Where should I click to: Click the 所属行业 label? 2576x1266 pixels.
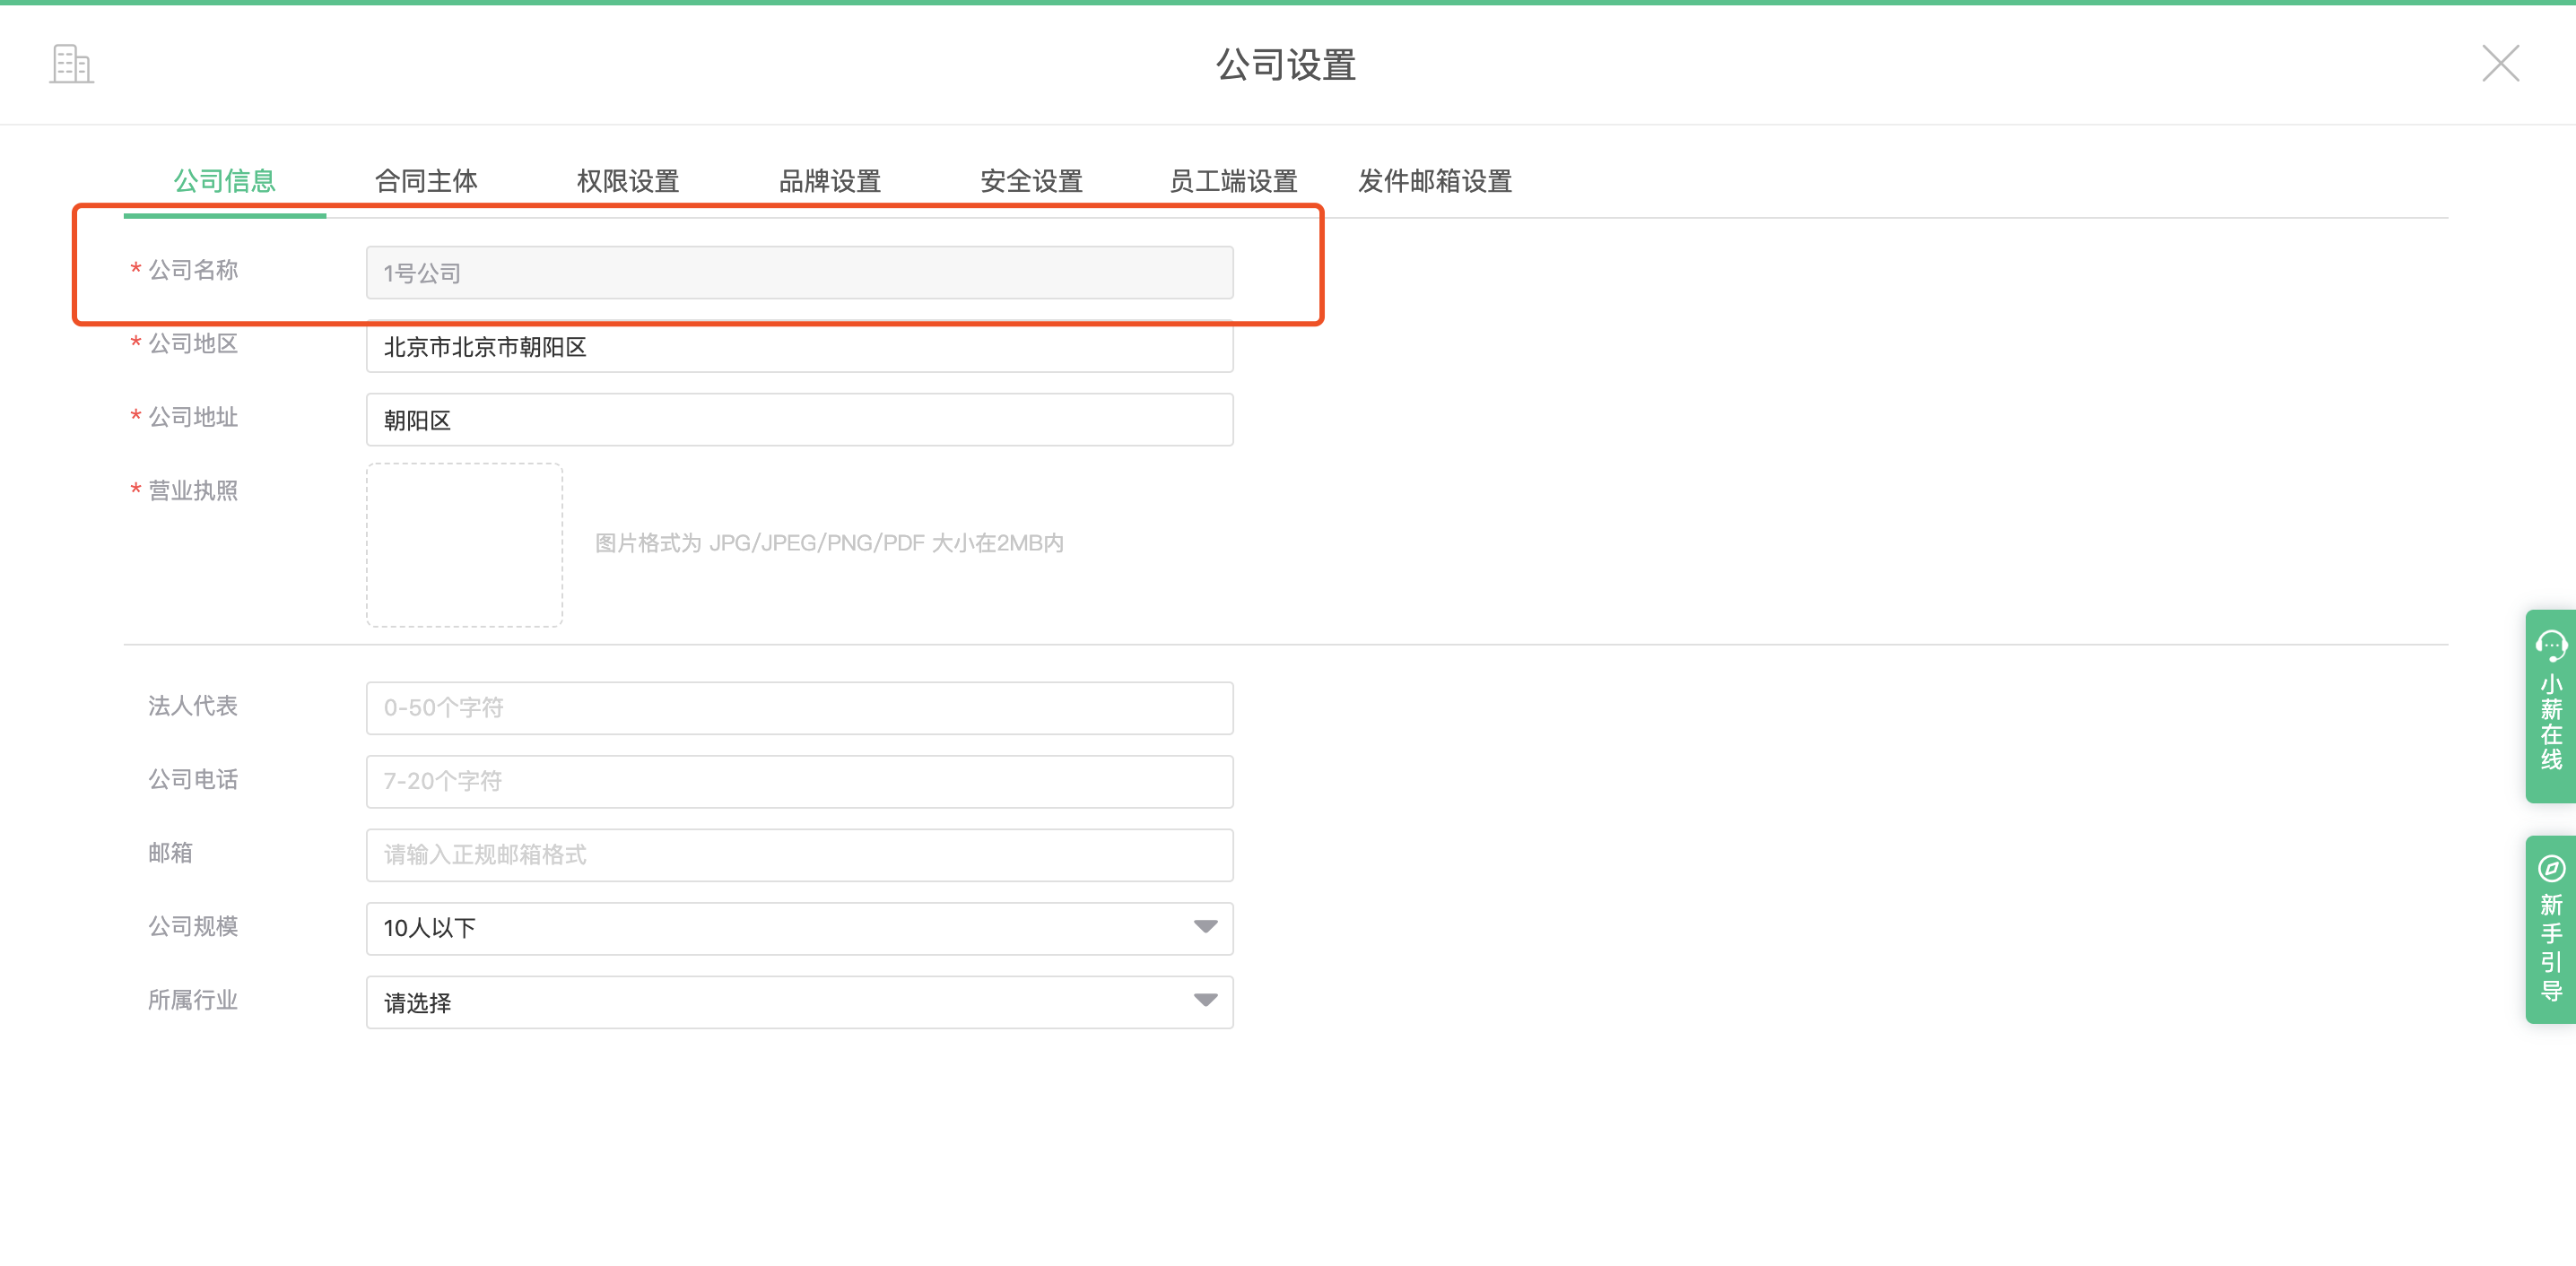[x=193, y=1000]
